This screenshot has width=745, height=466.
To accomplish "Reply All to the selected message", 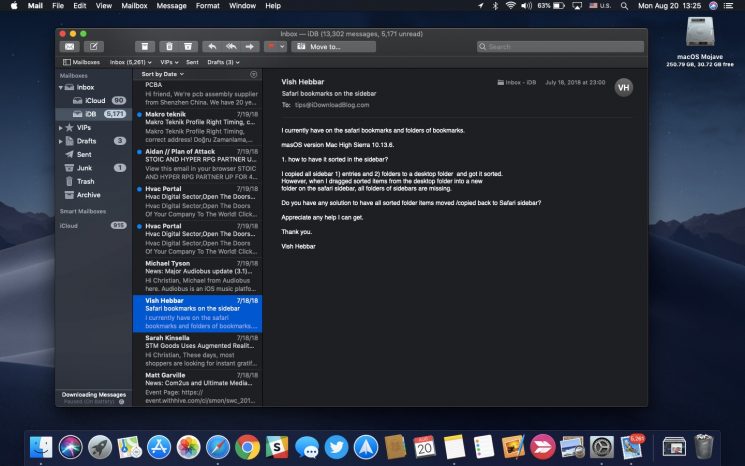I will [x=231, y=47].
